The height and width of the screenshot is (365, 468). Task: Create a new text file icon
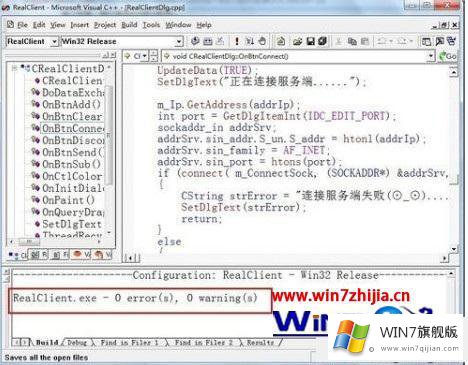[x=281, y=41]
